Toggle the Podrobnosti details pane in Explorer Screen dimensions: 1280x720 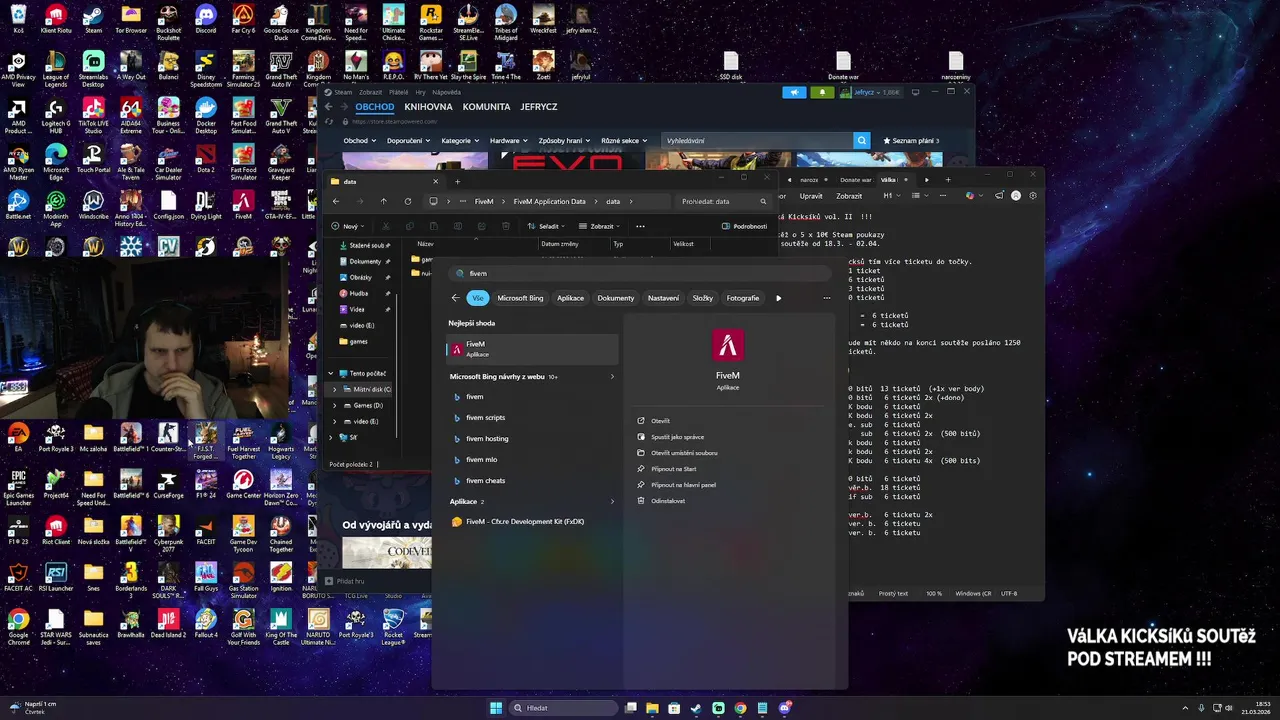(744, 226)
